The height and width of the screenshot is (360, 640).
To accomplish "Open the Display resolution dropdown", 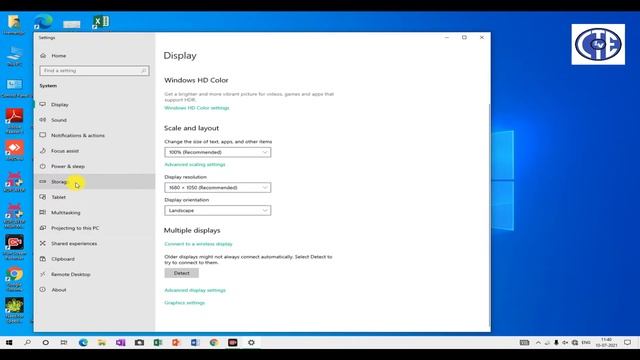I will (218, 187).
